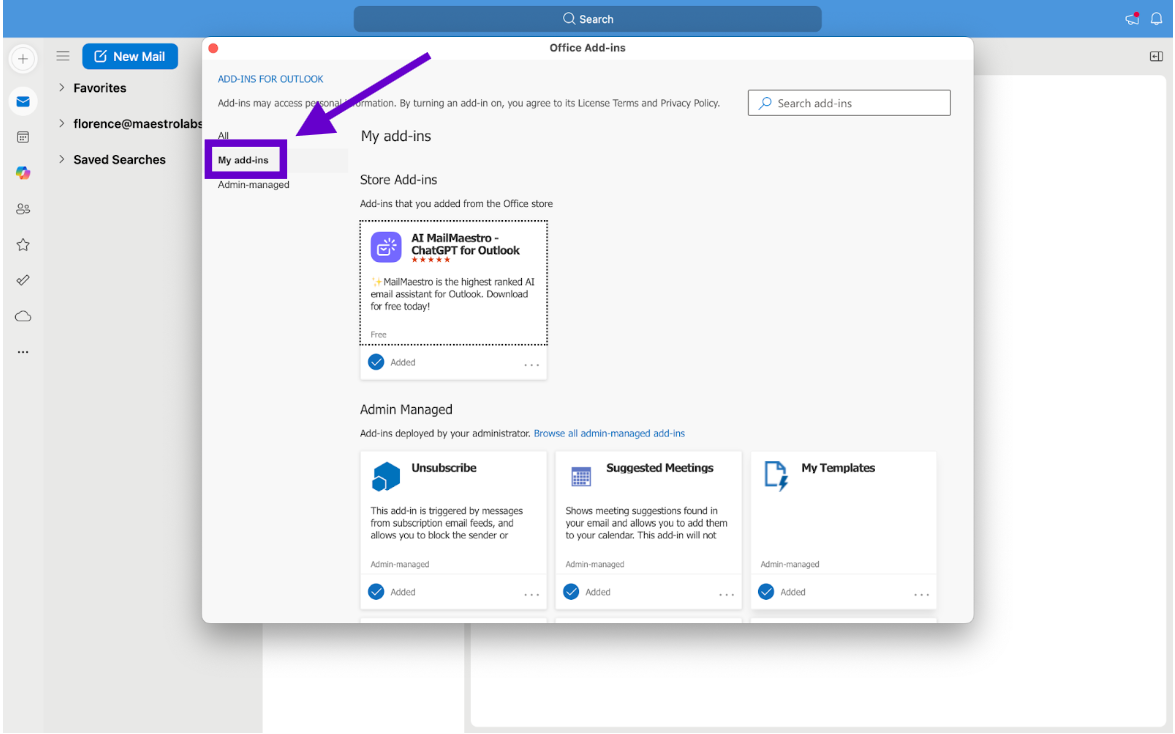The width and height of the screenshot is (1175, 734).
Task: Open the notifications bell icon
Action: click(x=1156, y=19)
